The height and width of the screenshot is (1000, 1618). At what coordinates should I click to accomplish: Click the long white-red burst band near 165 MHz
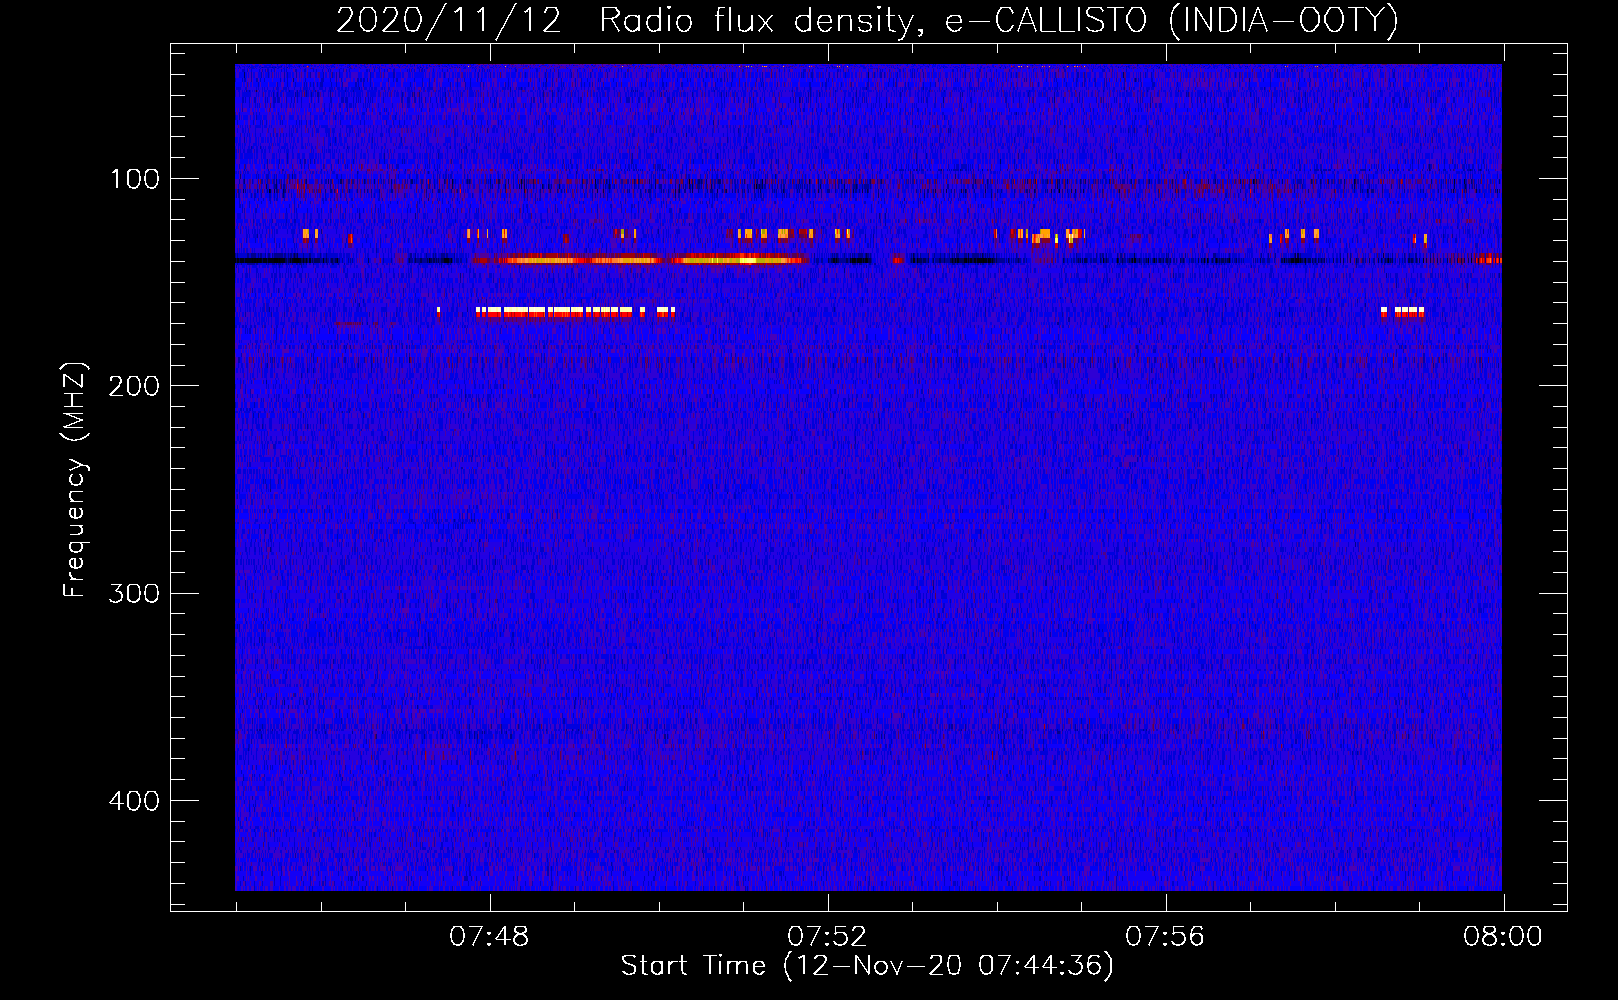point(576,312)
